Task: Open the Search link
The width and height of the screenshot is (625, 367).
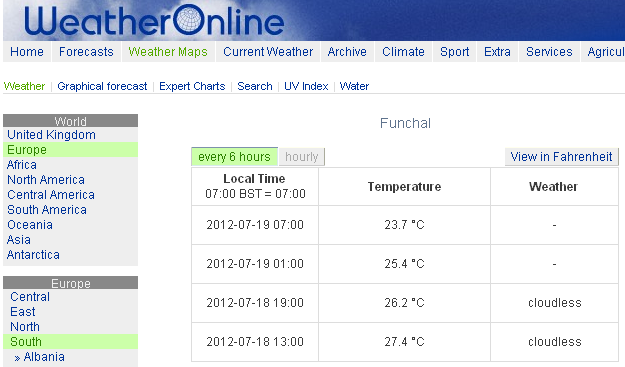Action: tap(255, 86)
